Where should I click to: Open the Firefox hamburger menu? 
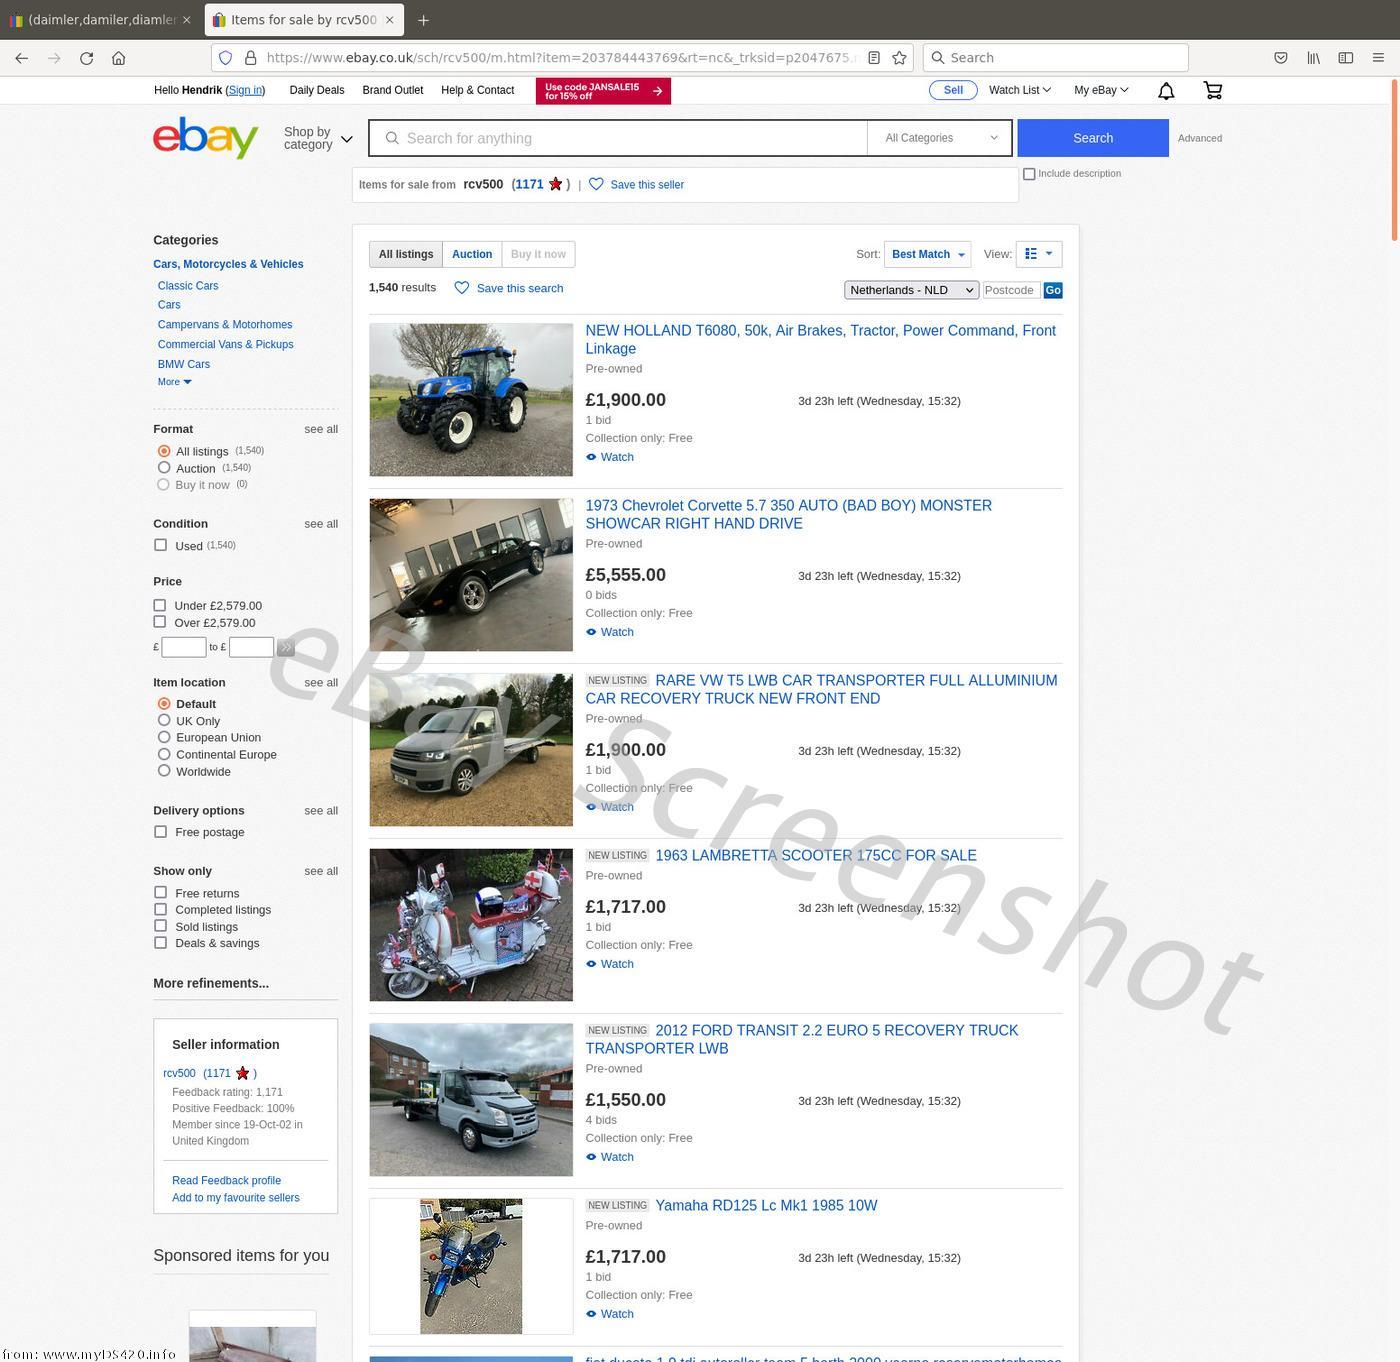(x=1378, y=58)
